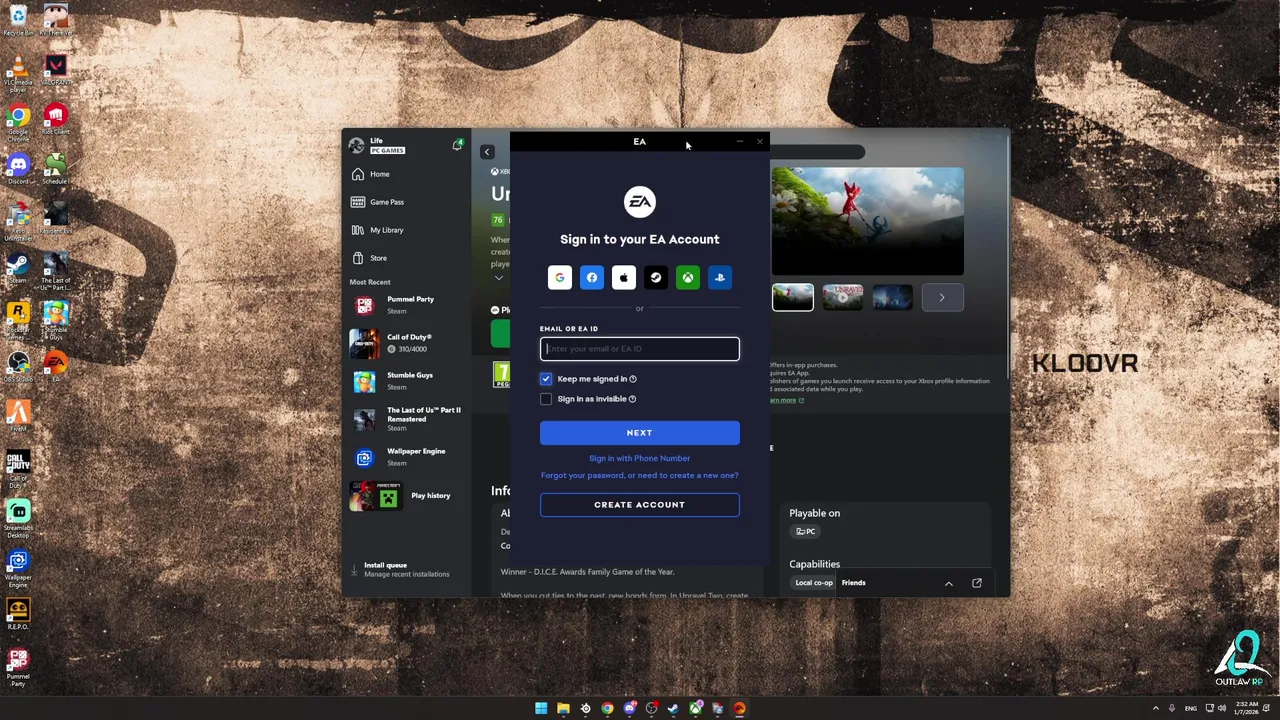Show info for Sign in as invisible

click(633, 399)
